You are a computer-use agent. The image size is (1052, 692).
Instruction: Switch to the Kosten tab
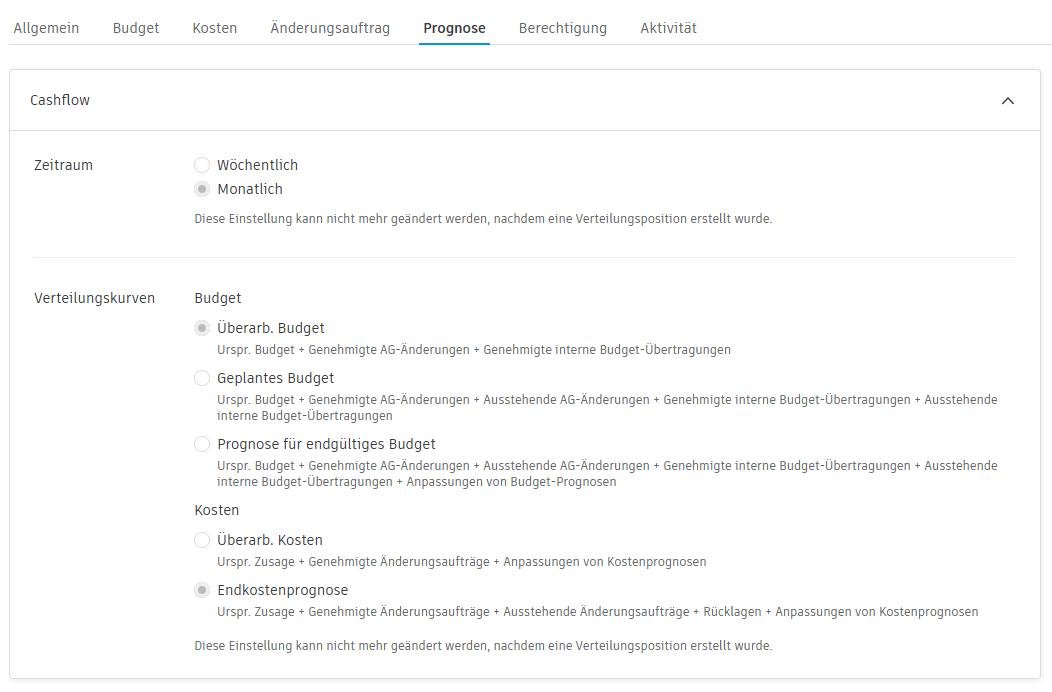point(214,28)
